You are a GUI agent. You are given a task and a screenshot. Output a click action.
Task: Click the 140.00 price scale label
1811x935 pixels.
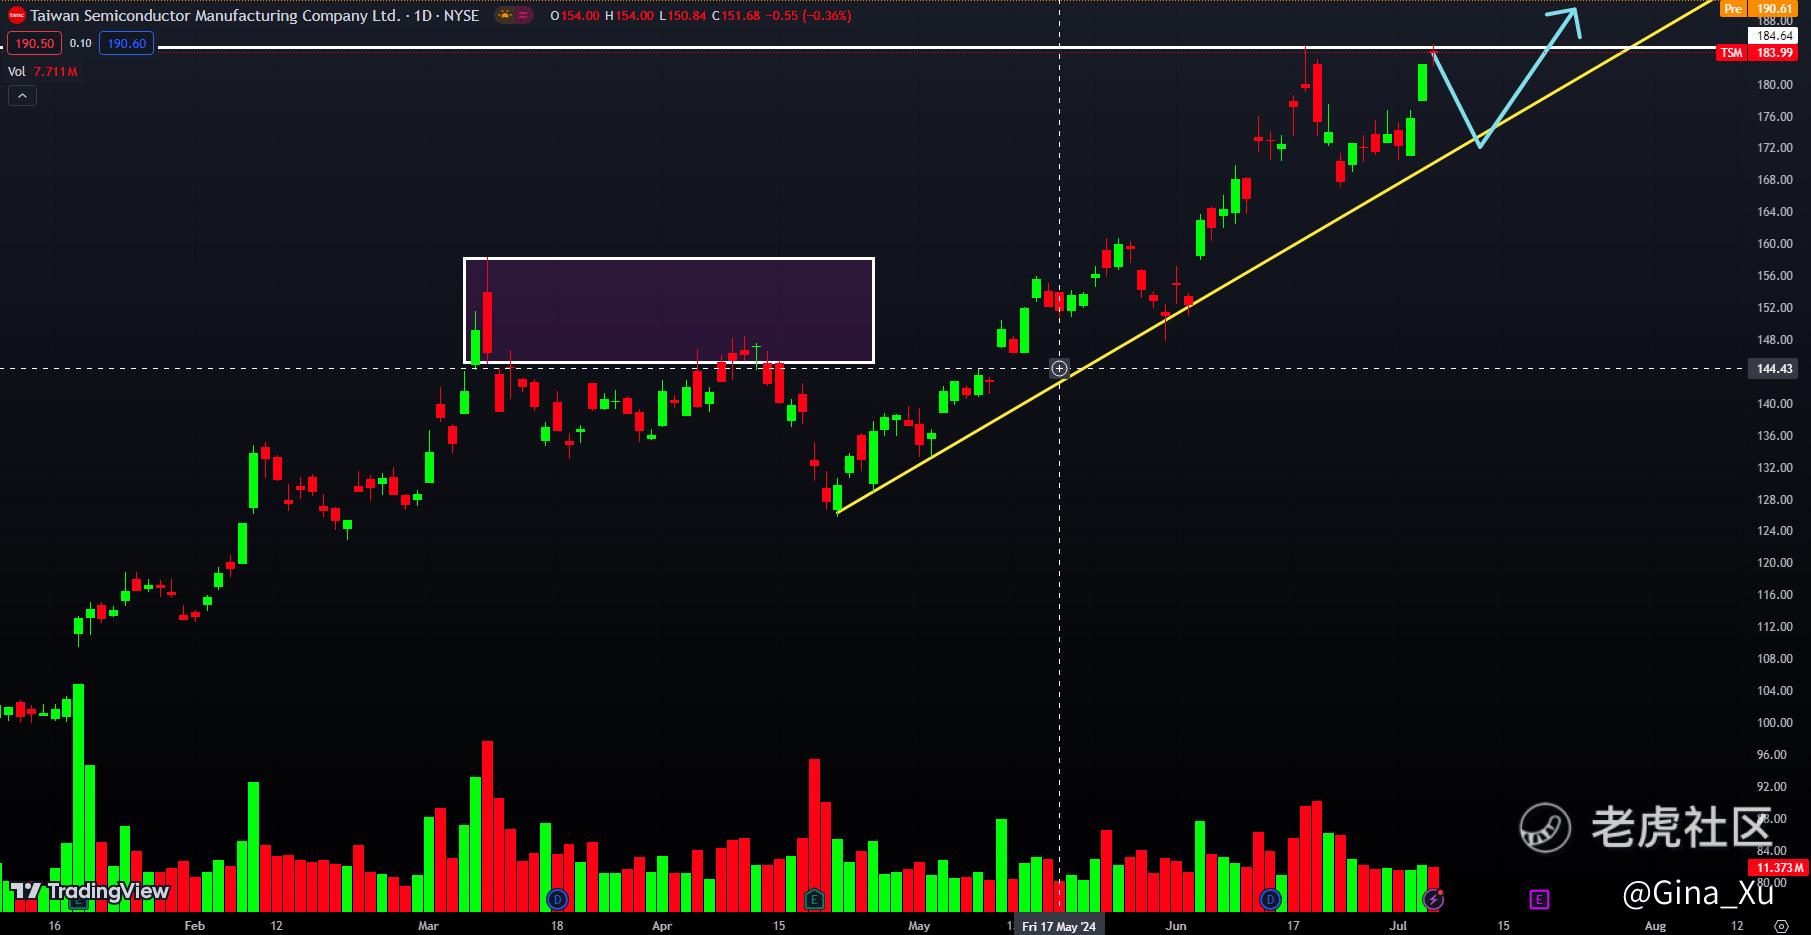(x=1775, y=404)
